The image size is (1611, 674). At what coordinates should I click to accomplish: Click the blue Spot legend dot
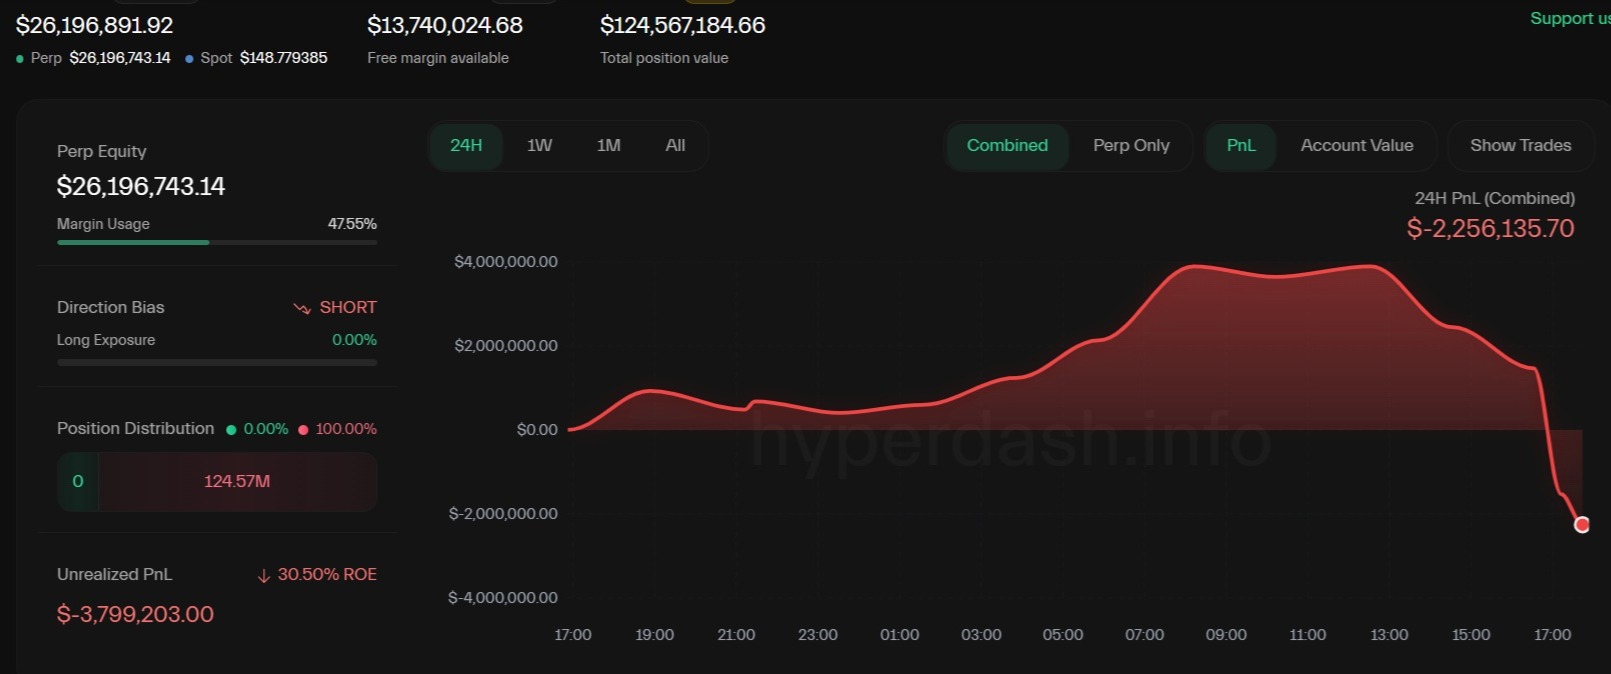189,59
